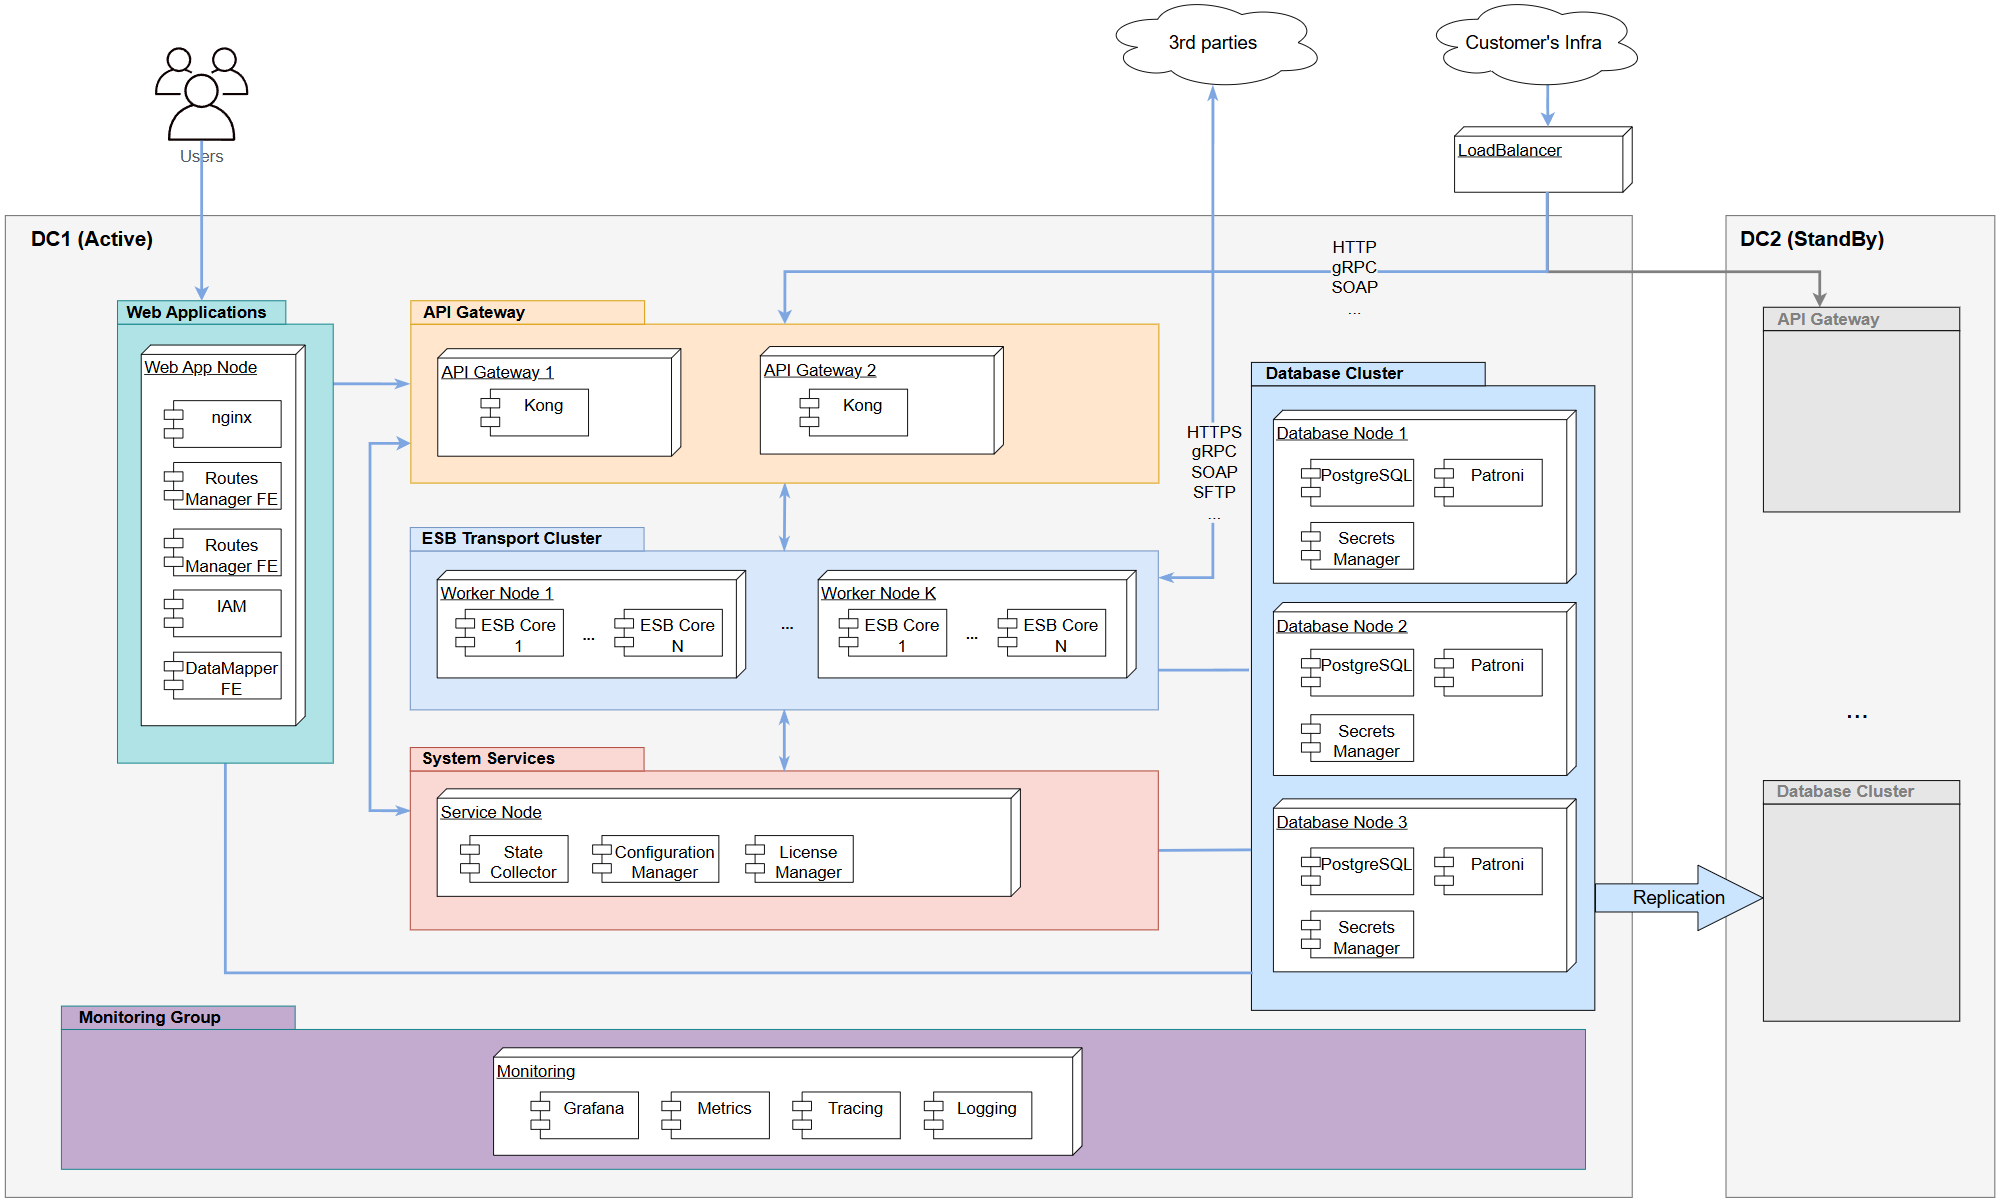The height and width of the screenshot is (1202, 2000).
Task: Click the License Manager component
Action: (807, 861)
